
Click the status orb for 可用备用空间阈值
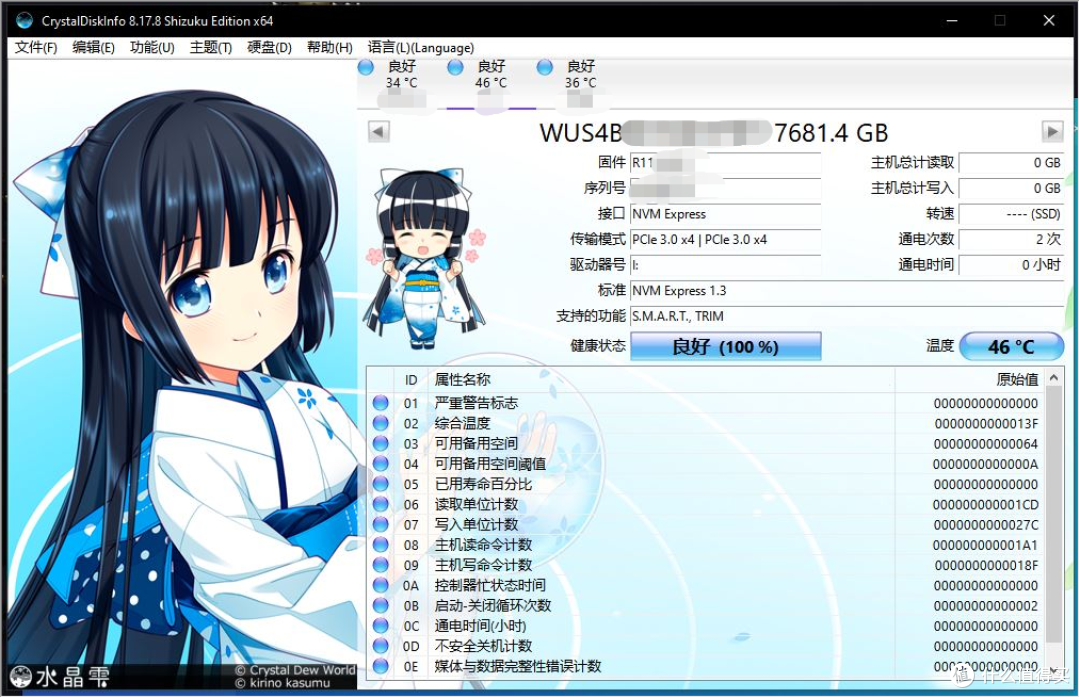click(380, 464)
